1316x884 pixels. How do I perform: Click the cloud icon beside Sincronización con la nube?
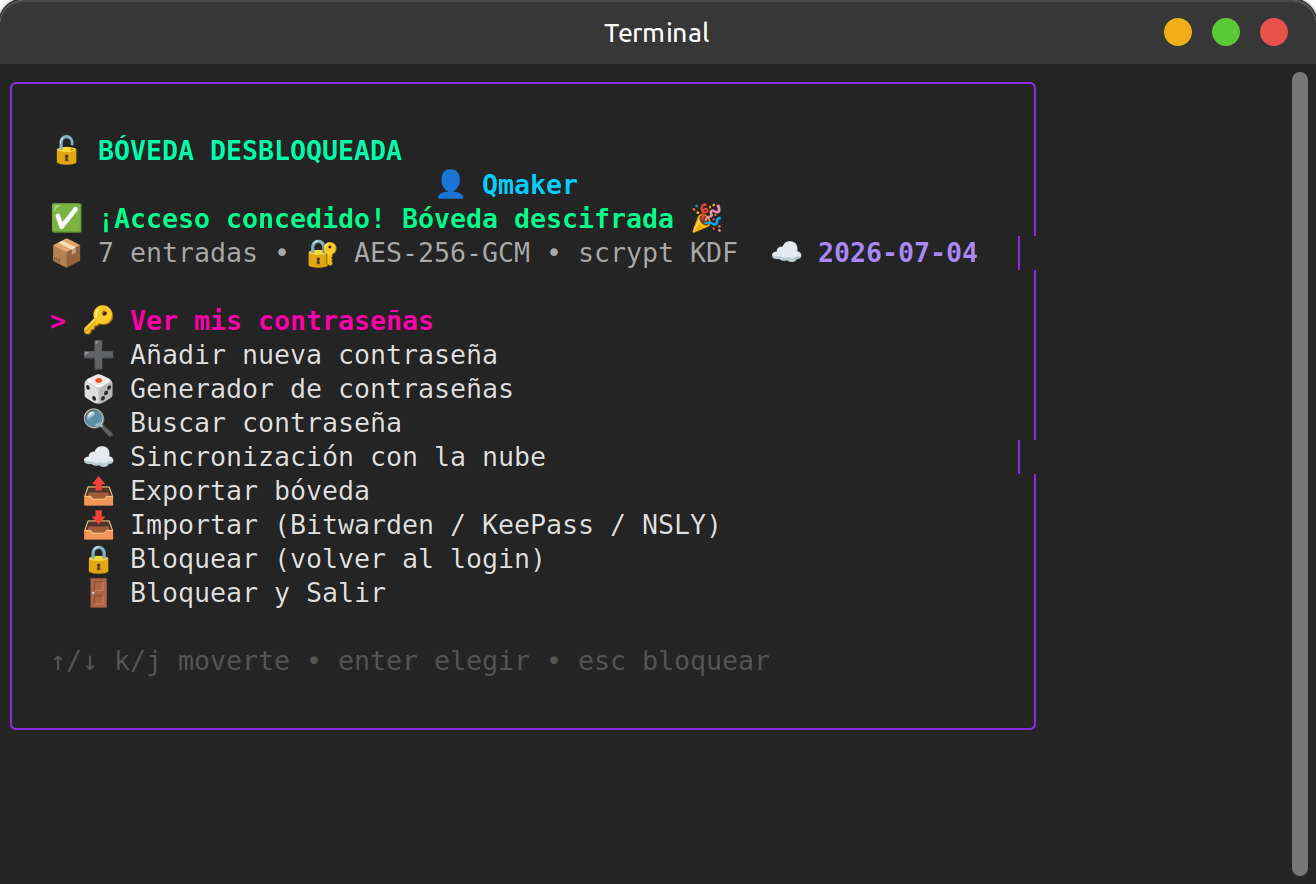click(98, 457)
